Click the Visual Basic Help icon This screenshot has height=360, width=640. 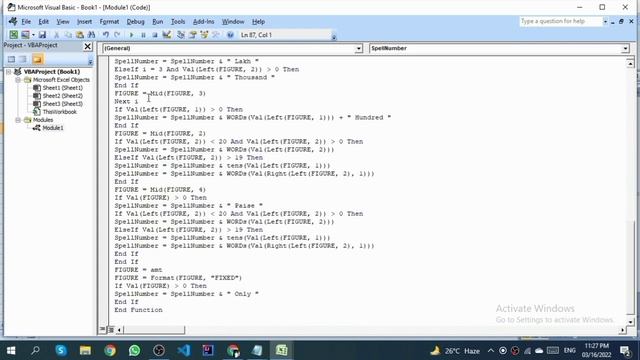coord(230,35)
